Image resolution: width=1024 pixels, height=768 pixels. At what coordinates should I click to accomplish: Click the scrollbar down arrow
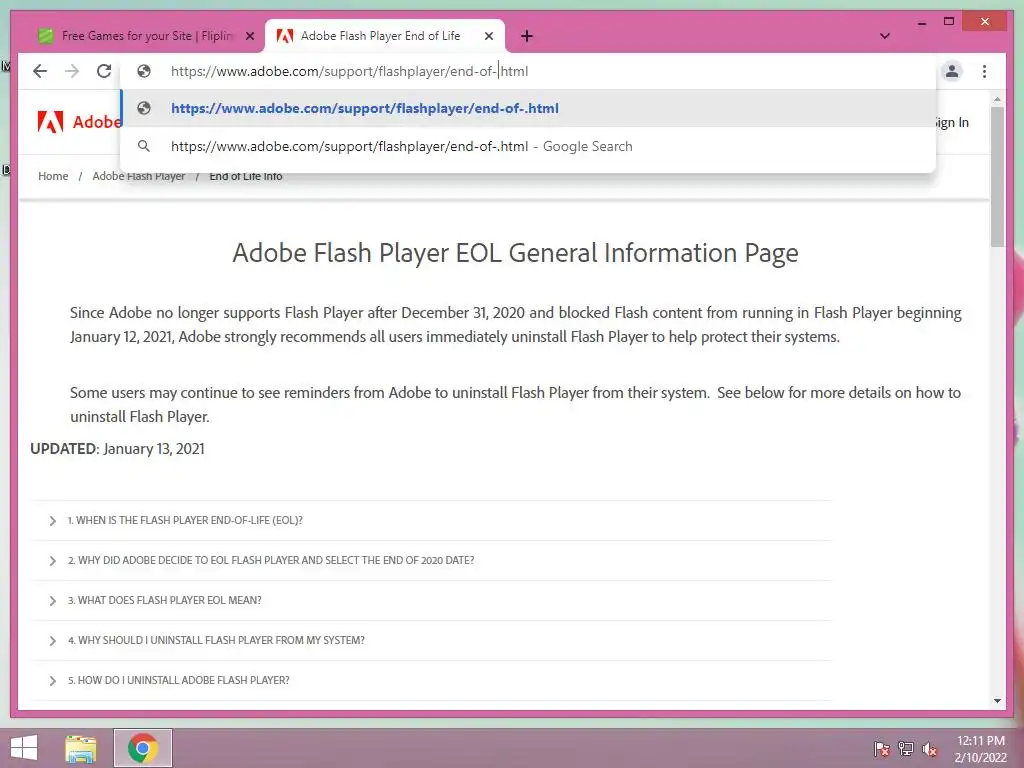(997, 701)
